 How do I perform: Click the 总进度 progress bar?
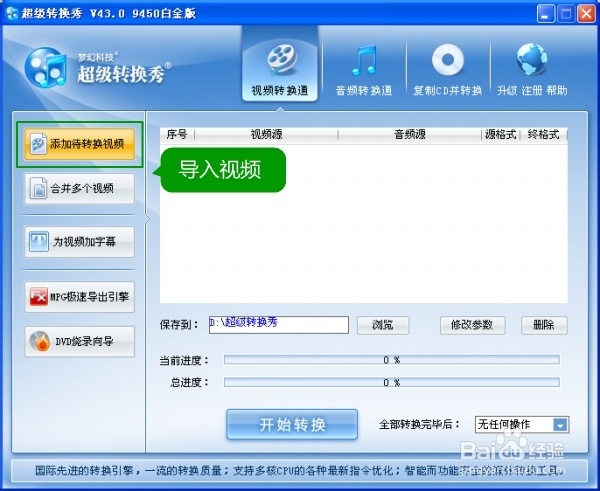[391, 382]
